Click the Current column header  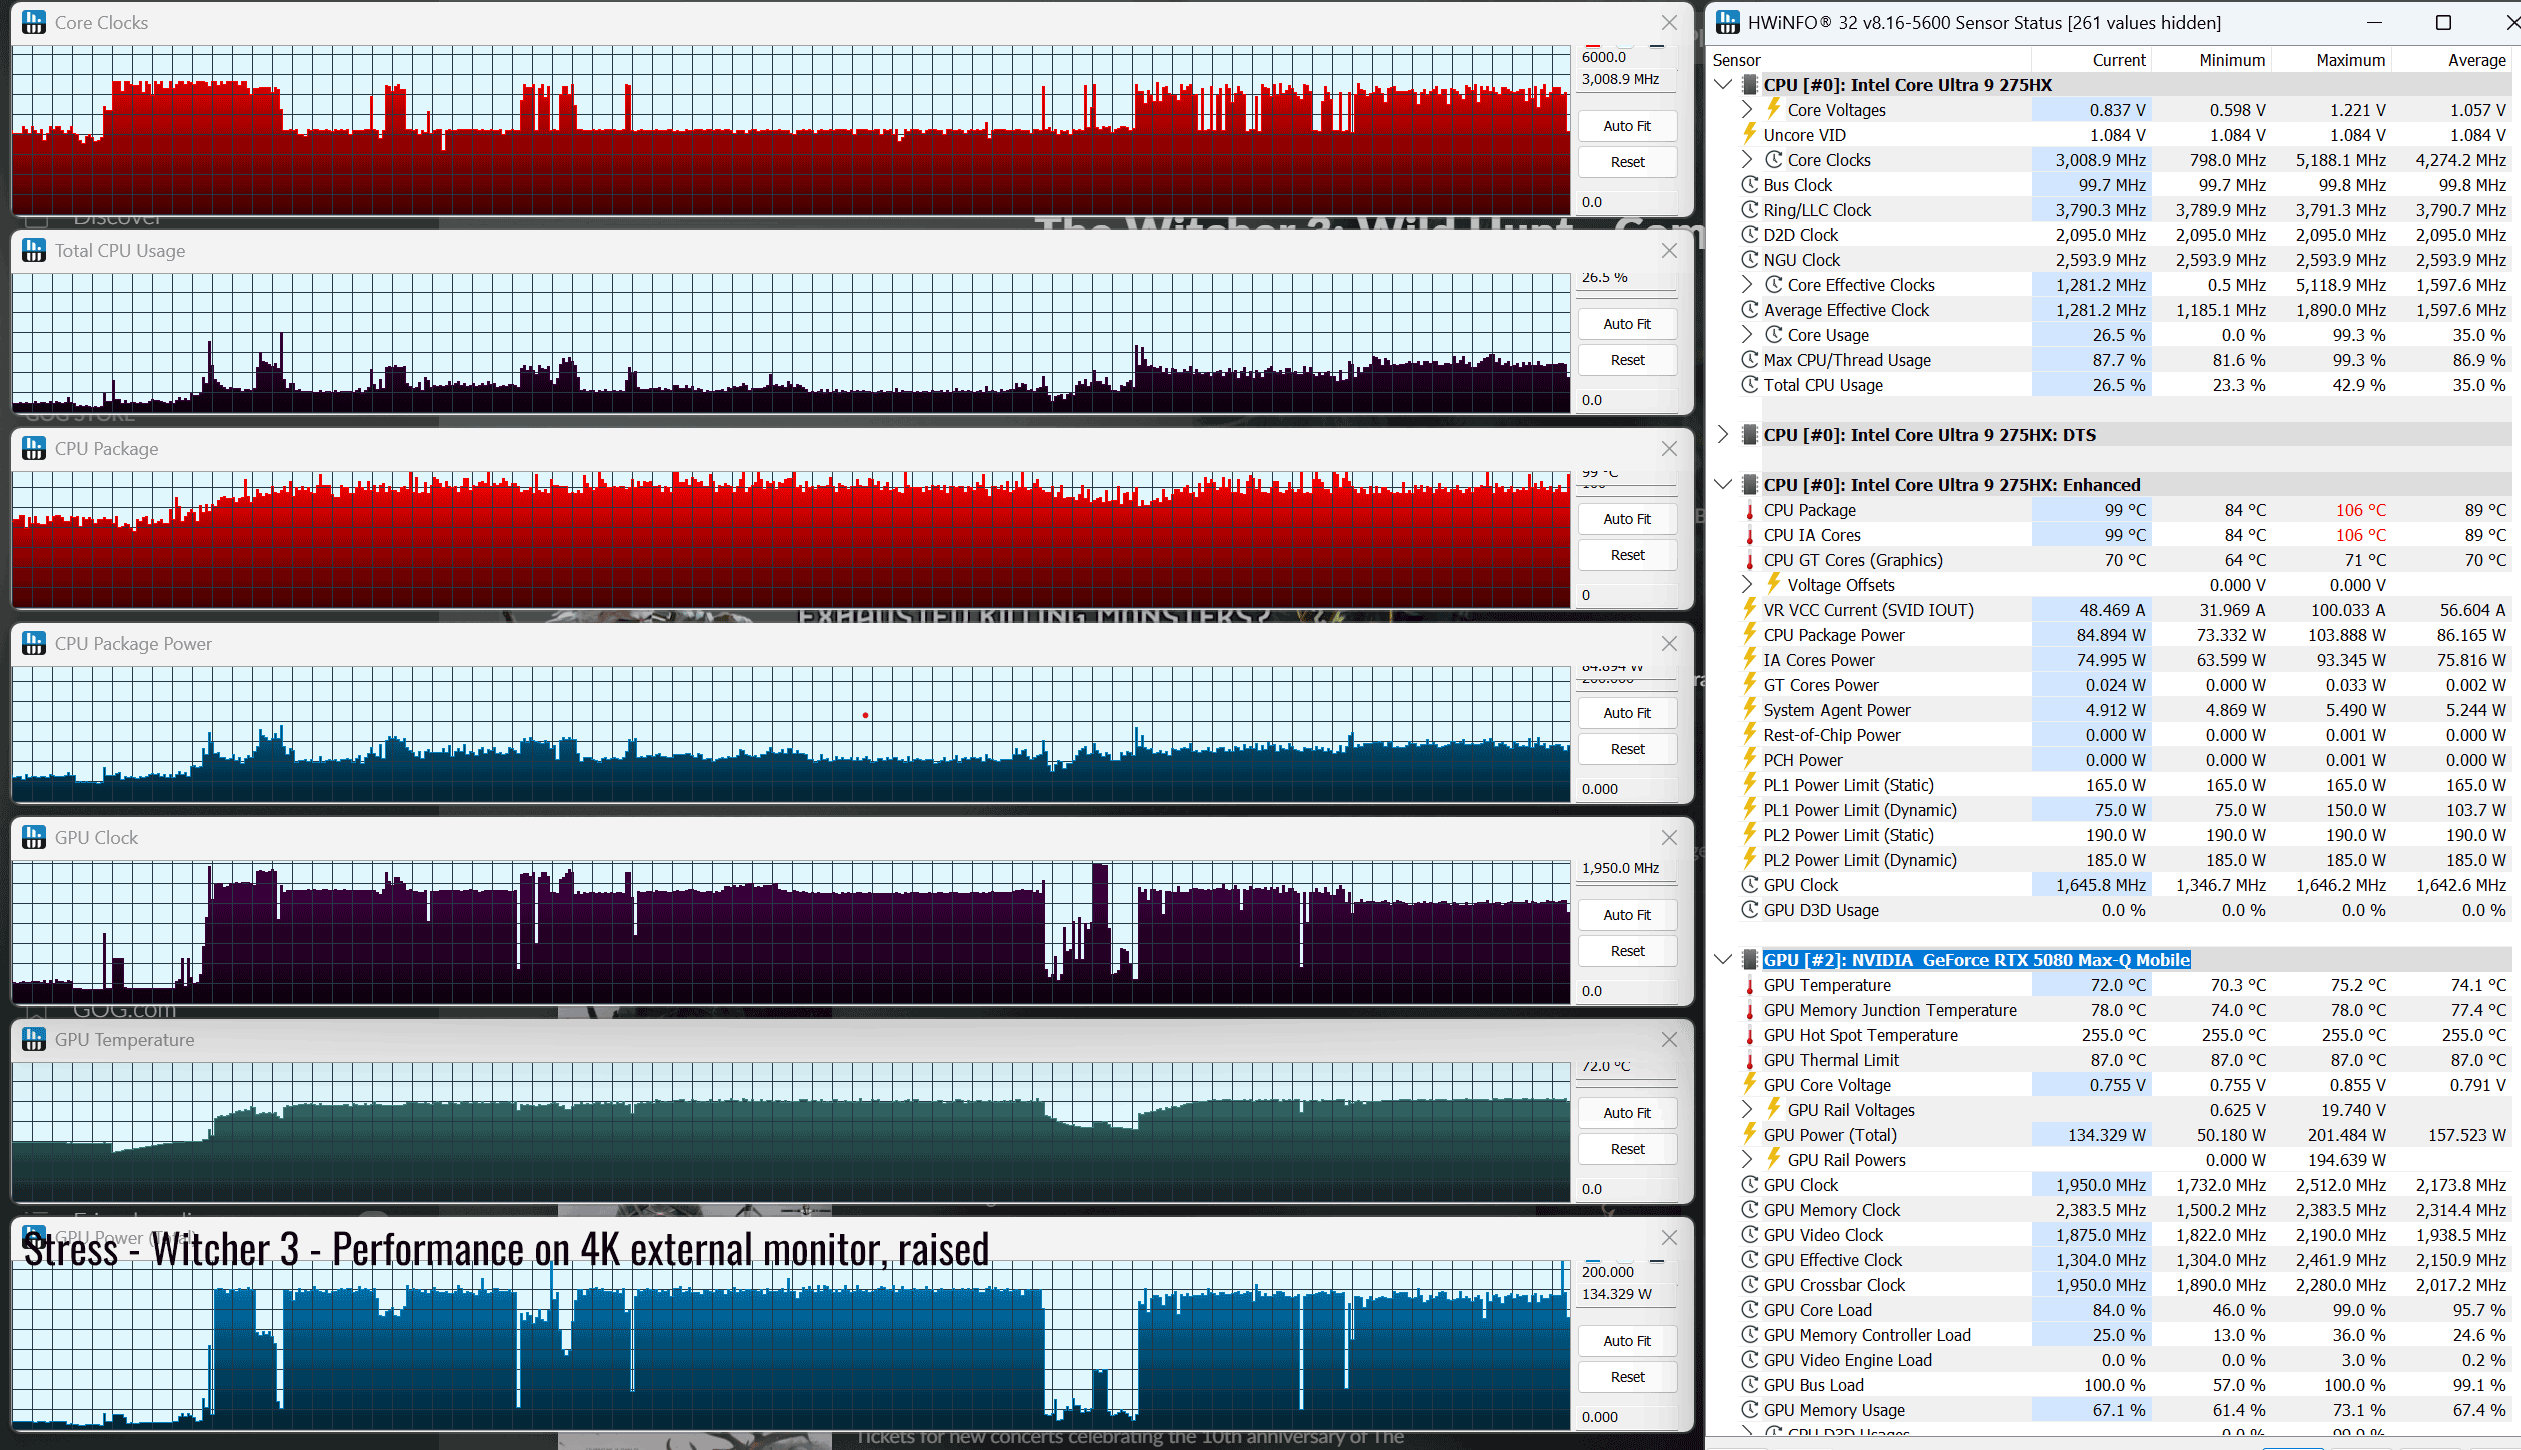(x=2092, y=60)
